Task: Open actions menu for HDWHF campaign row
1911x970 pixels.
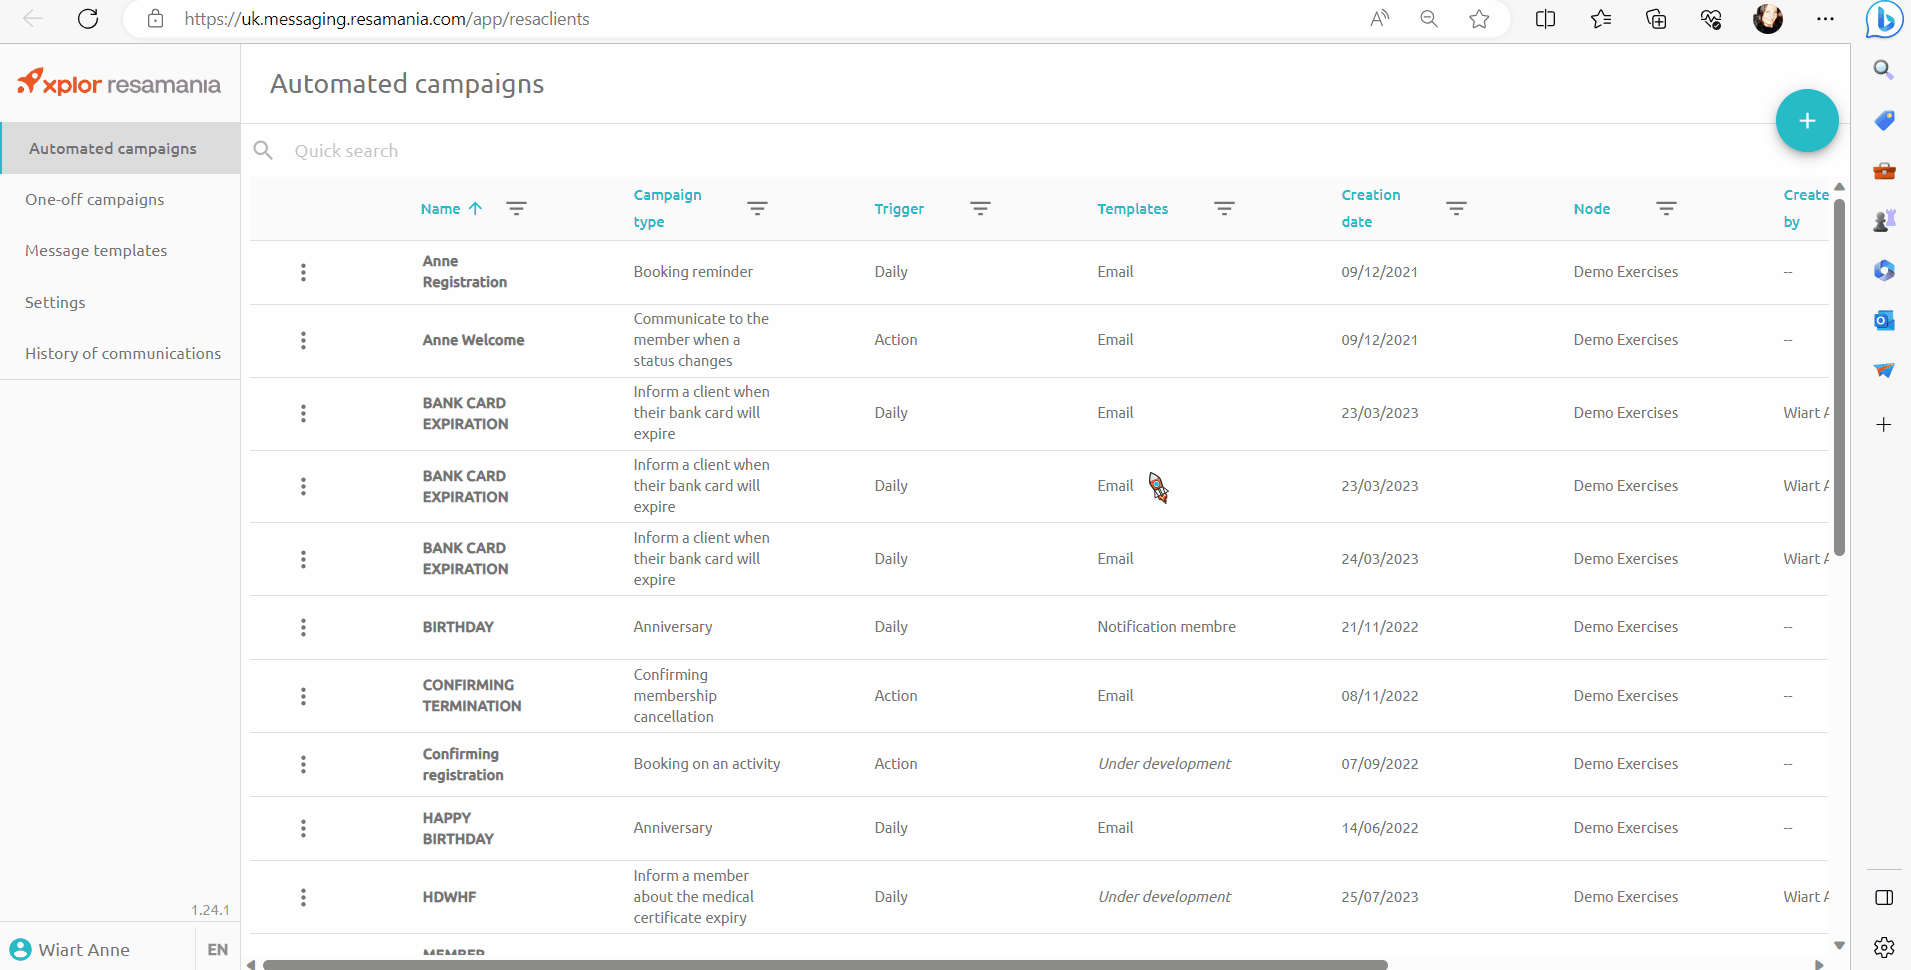Action: [303, 898]
